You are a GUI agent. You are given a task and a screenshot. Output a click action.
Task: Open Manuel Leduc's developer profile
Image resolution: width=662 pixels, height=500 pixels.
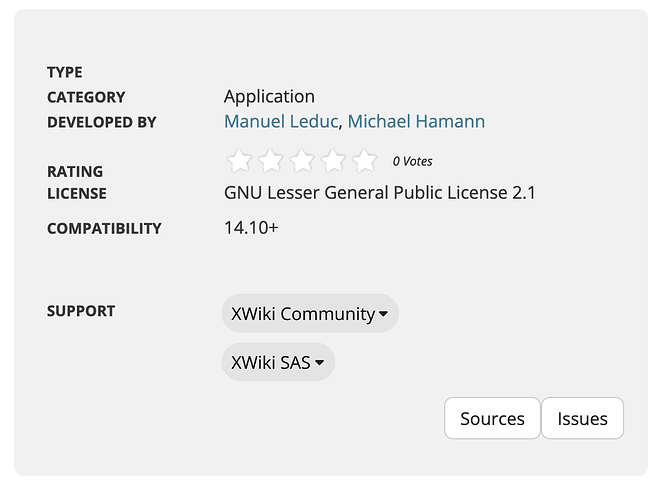coord(281,122)
